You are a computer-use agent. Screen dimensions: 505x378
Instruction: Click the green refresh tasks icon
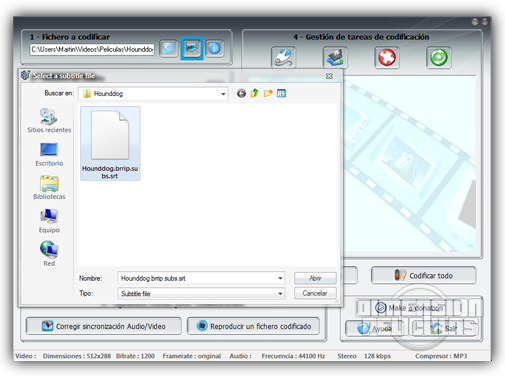tap(438, 57)
